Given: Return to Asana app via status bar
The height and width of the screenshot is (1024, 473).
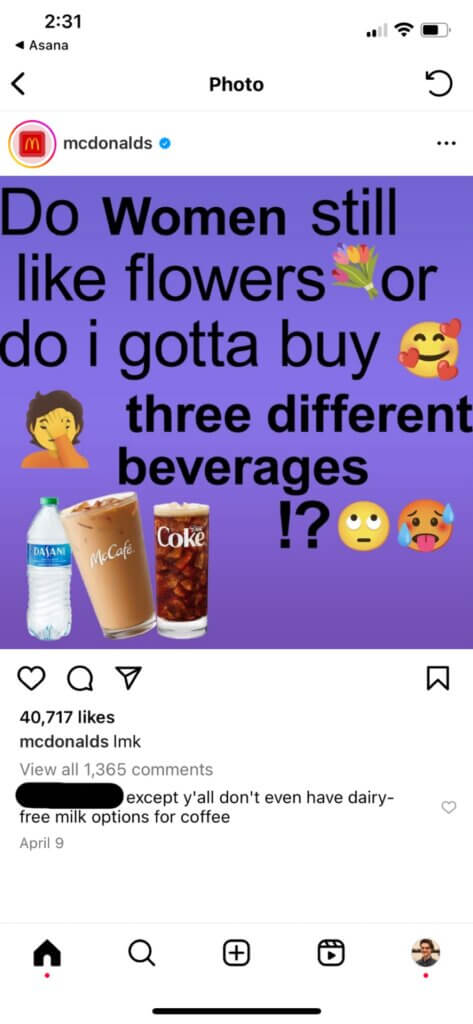Looking at the screenshot, I should (42, 45).
